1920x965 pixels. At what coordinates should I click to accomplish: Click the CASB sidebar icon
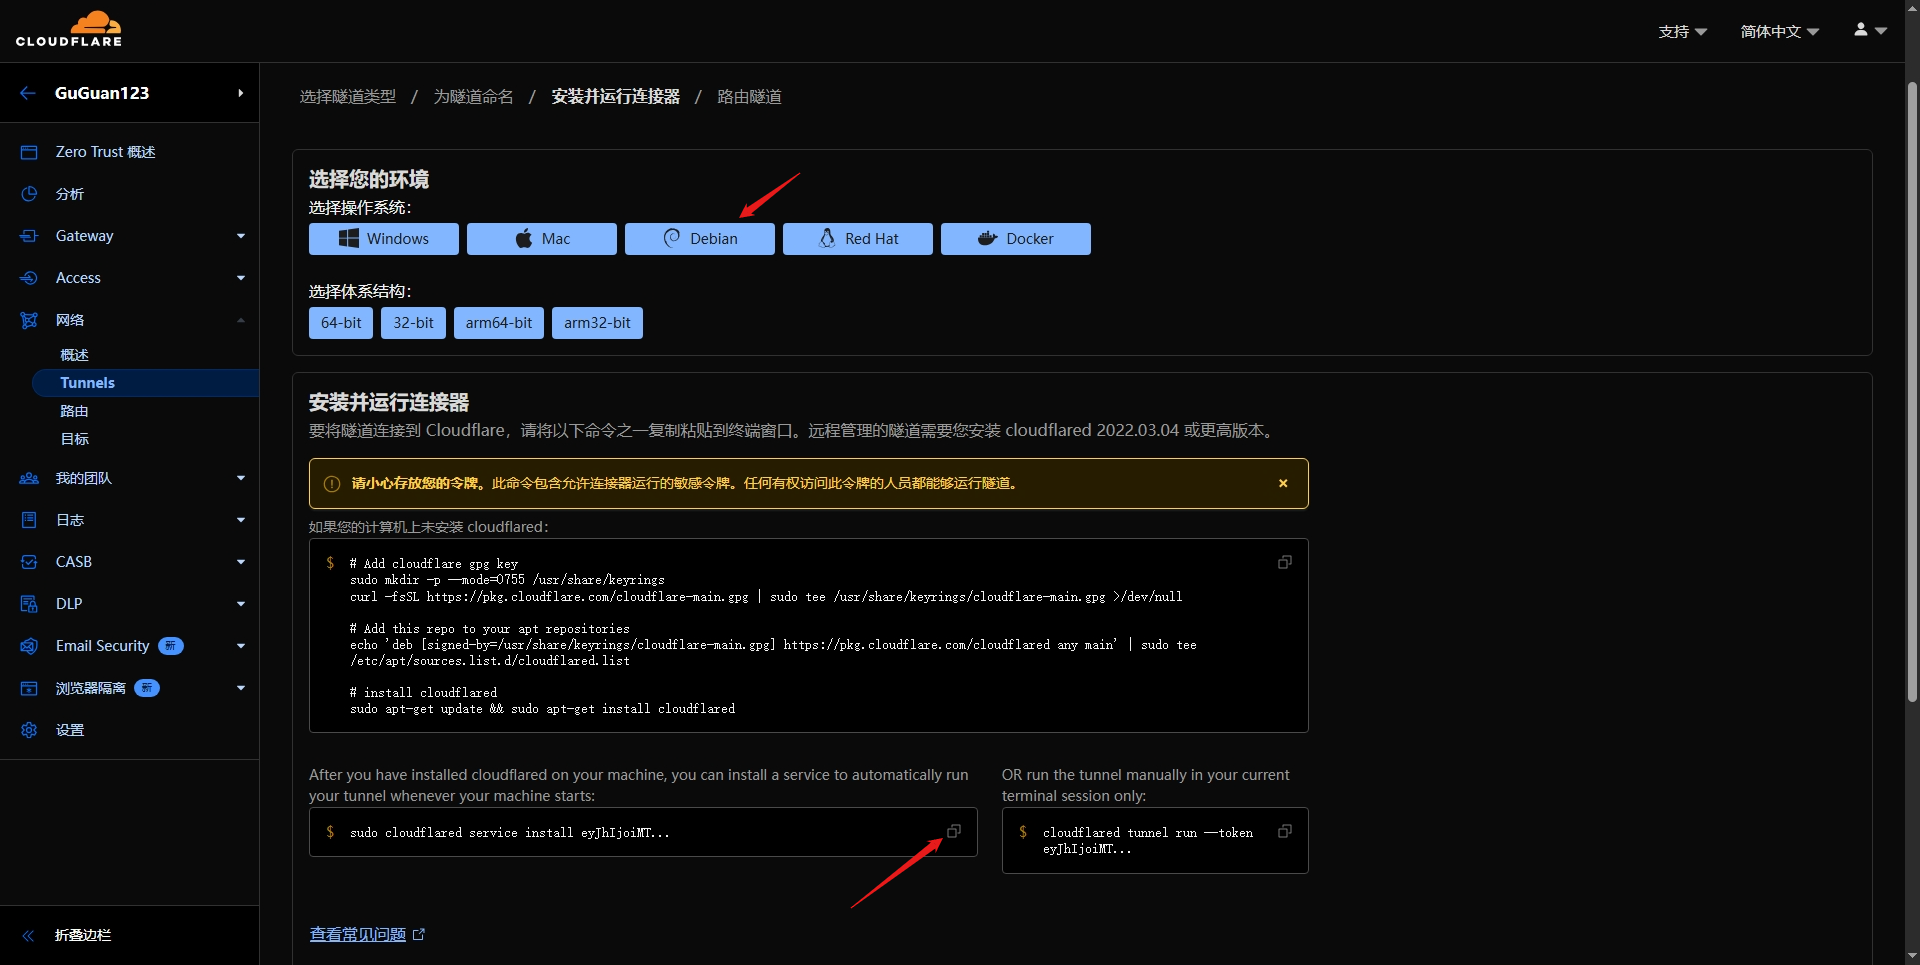[29, 562]
